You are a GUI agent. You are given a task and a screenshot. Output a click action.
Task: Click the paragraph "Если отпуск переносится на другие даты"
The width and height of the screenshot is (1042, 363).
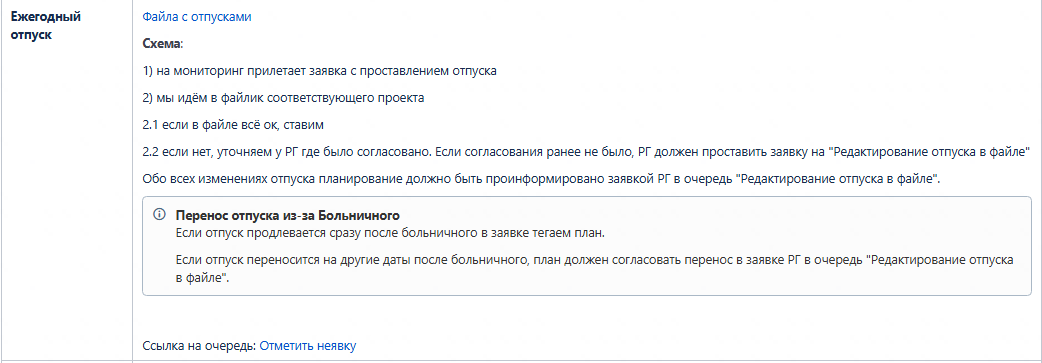595,269
